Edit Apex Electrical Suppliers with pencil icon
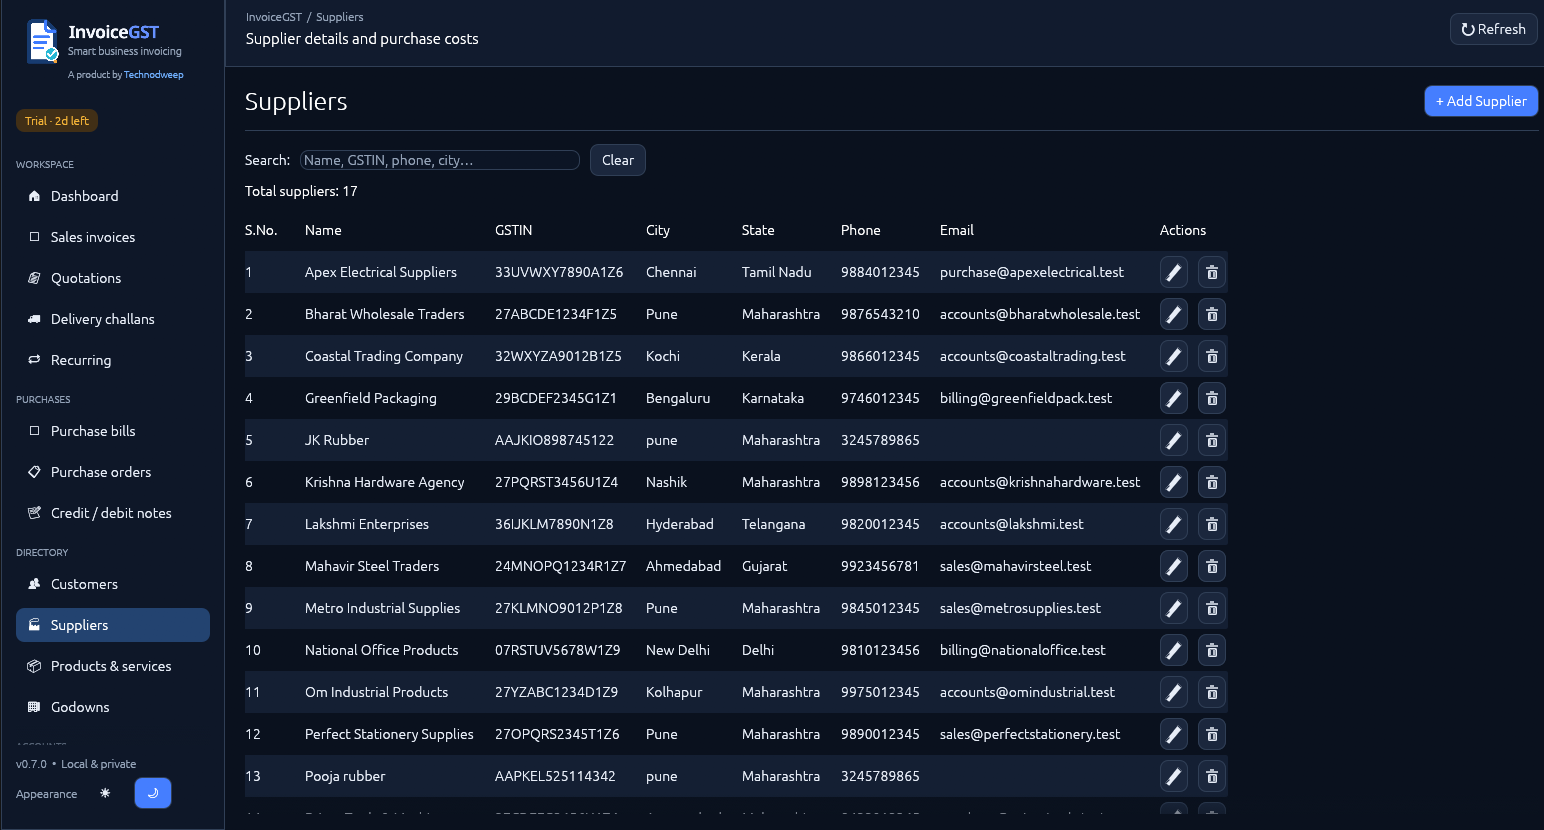Viewport: 1544px width, 830px height. coord(1174,272)
